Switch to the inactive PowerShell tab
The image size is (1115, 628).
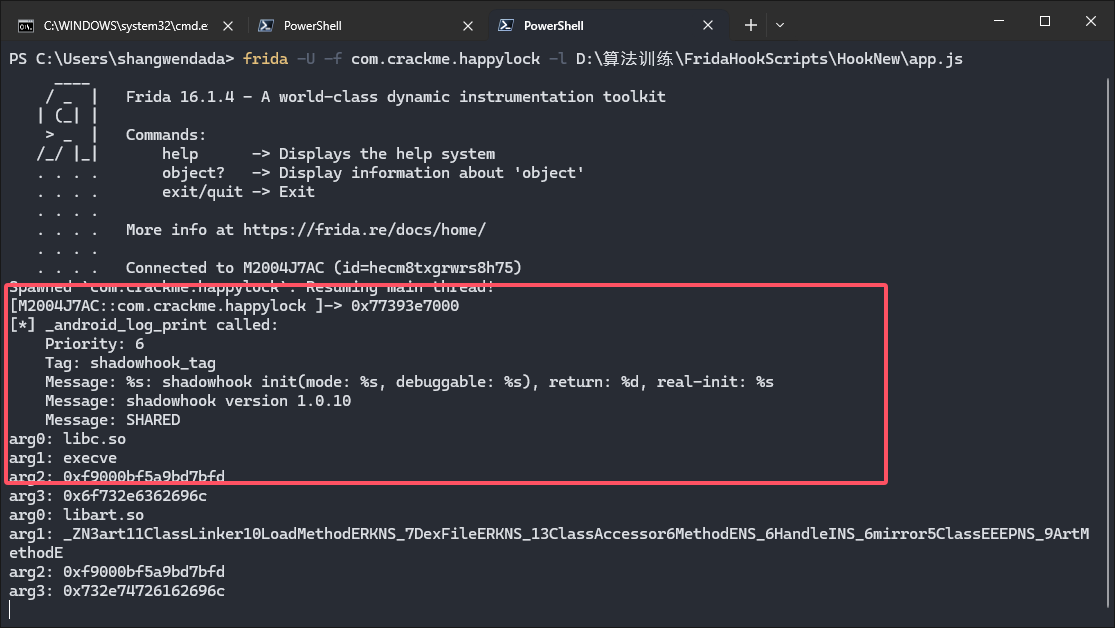(x=366, y=26)
